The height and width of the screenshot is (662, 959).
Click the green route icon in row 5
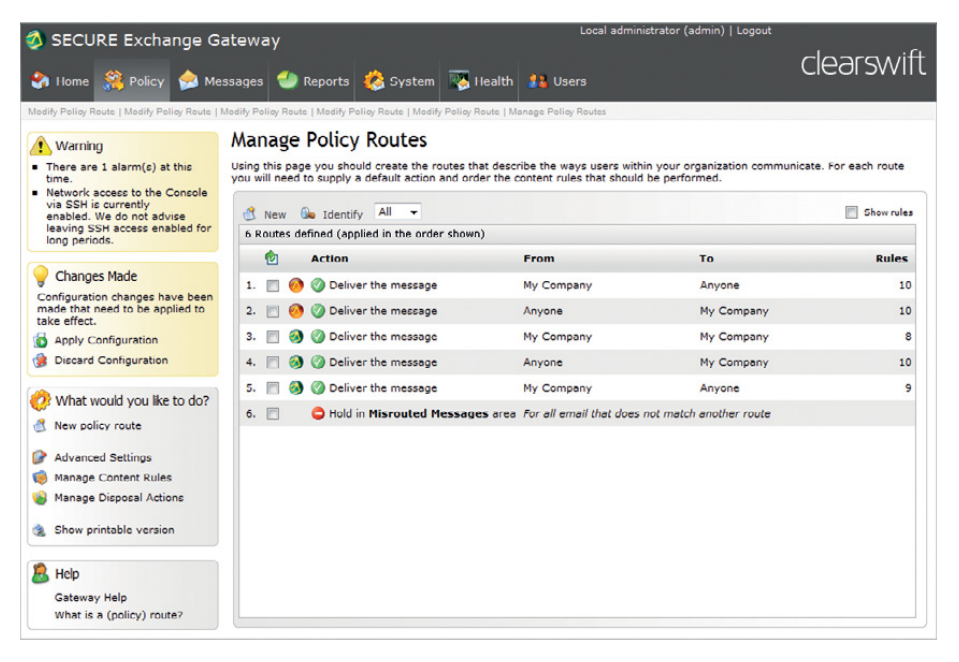(x=296, y=388)
